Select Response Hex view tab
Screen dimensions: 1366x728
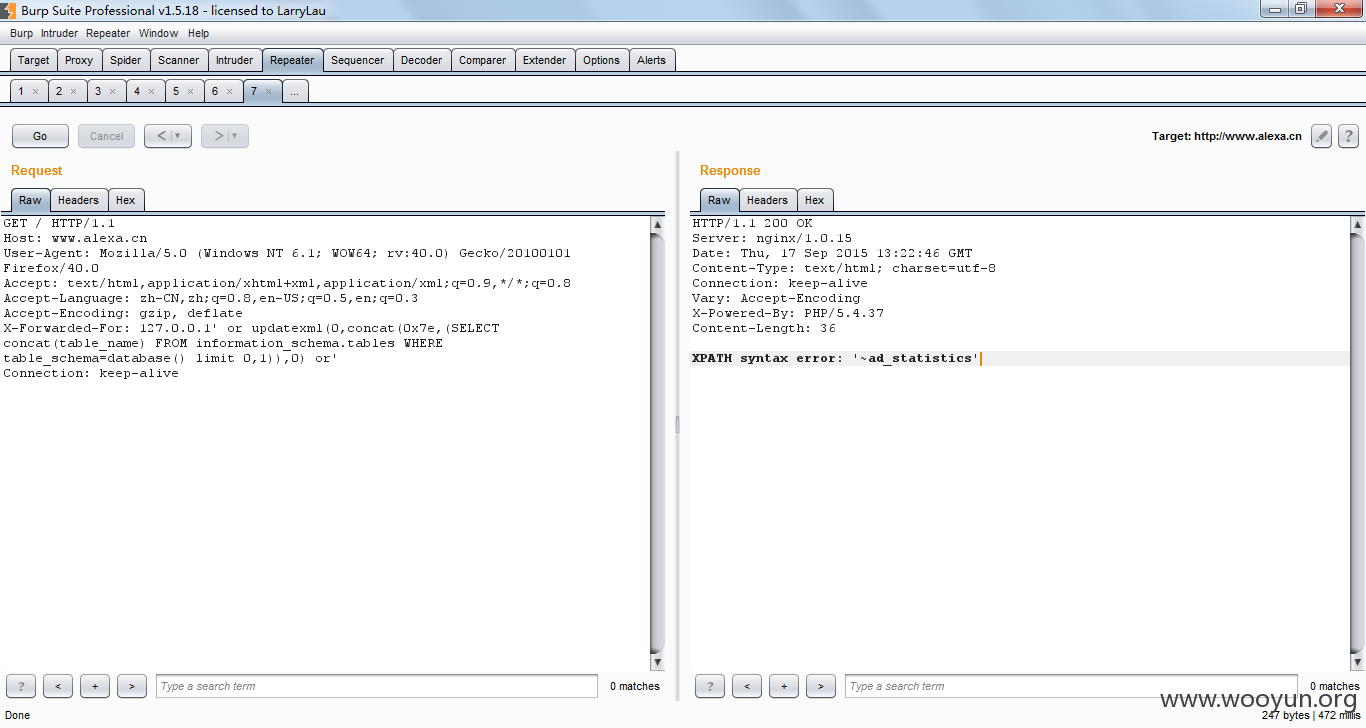tap(815, 200)
